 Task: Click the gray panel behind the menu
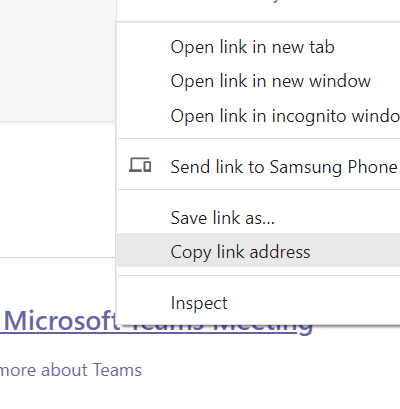58,60
